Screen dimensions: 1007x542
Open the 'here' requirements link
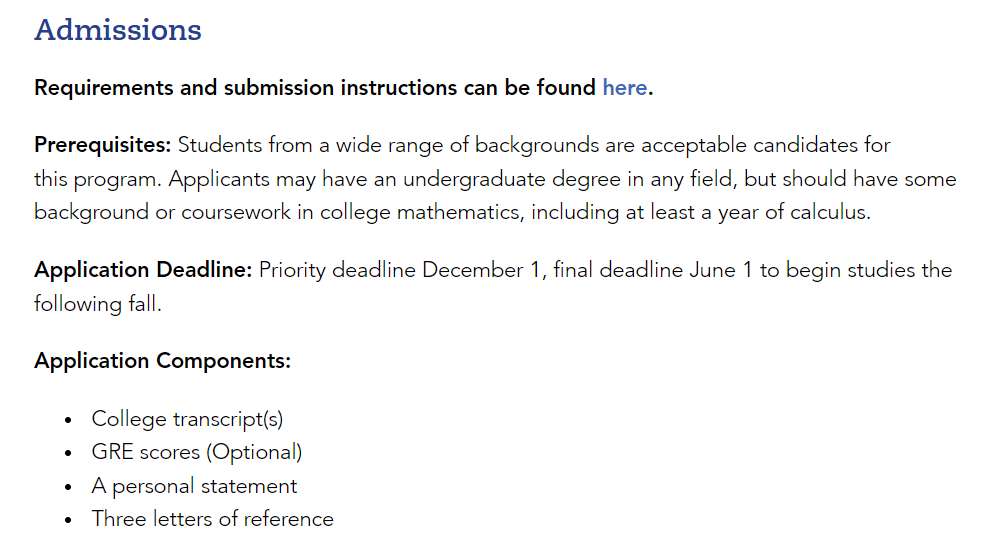[x=624, y=87]
